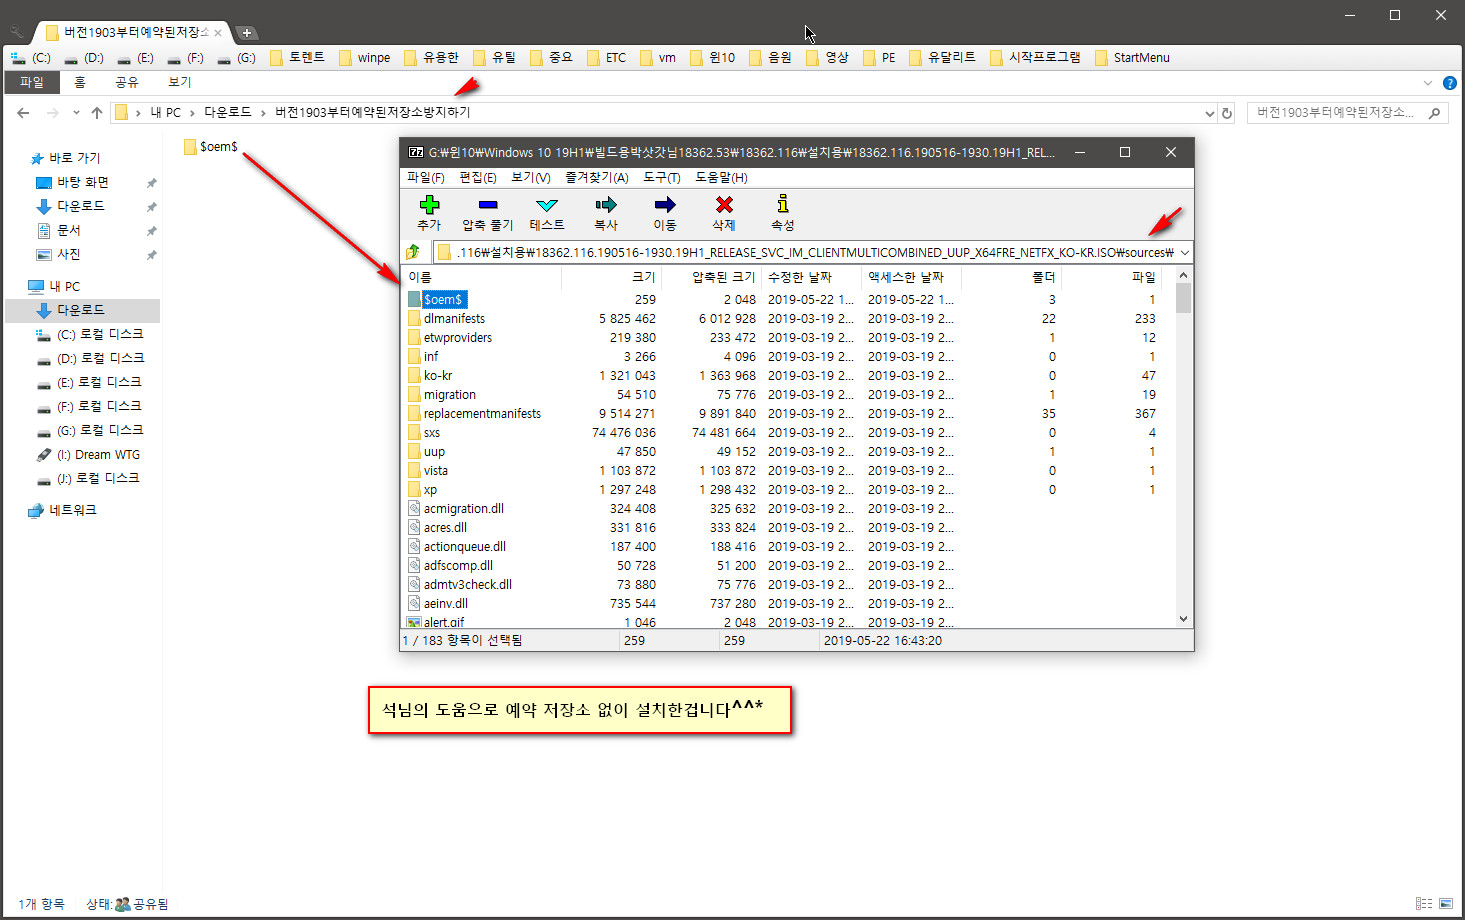
Task: Open 편집(E) menu in 7-Zip
Action: 478,177
